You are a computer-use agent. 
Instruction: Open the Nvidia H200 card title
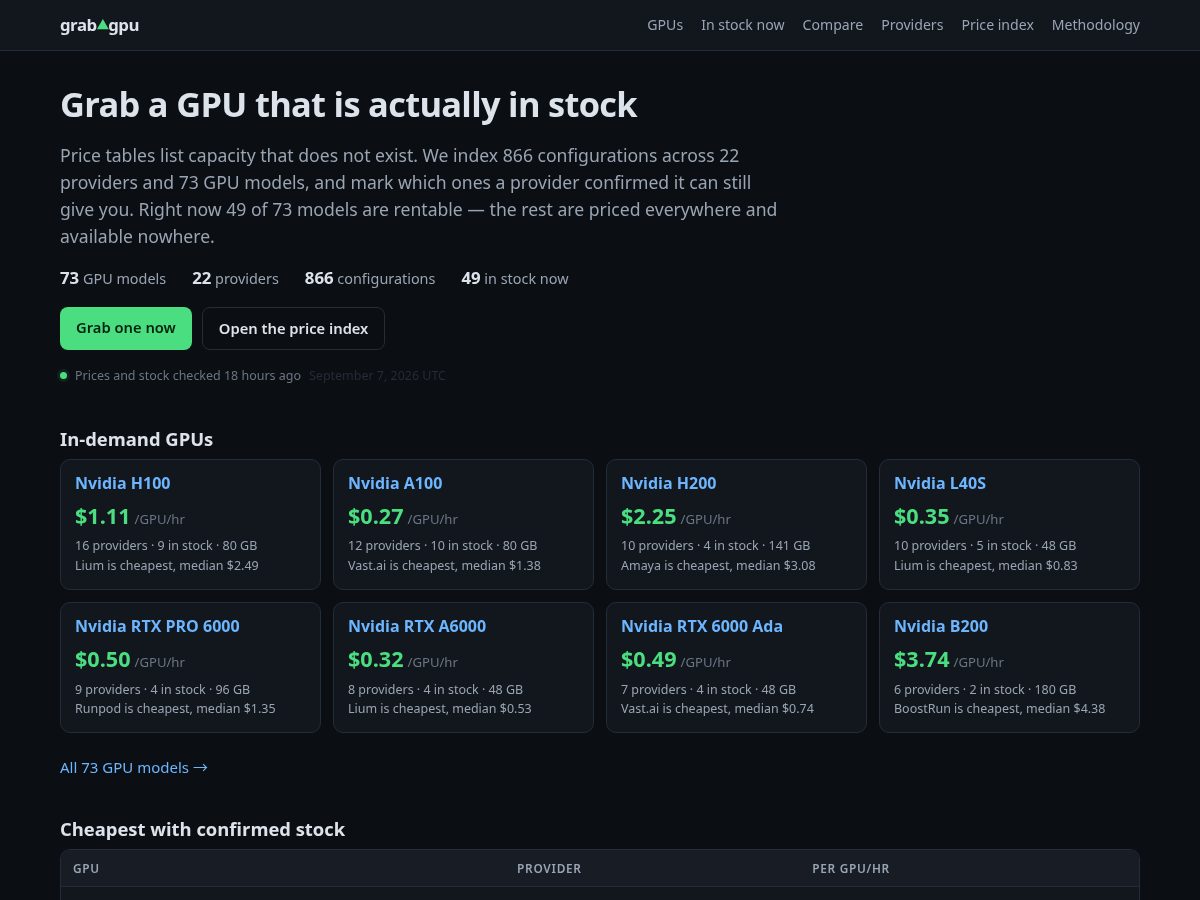point(668,483)
